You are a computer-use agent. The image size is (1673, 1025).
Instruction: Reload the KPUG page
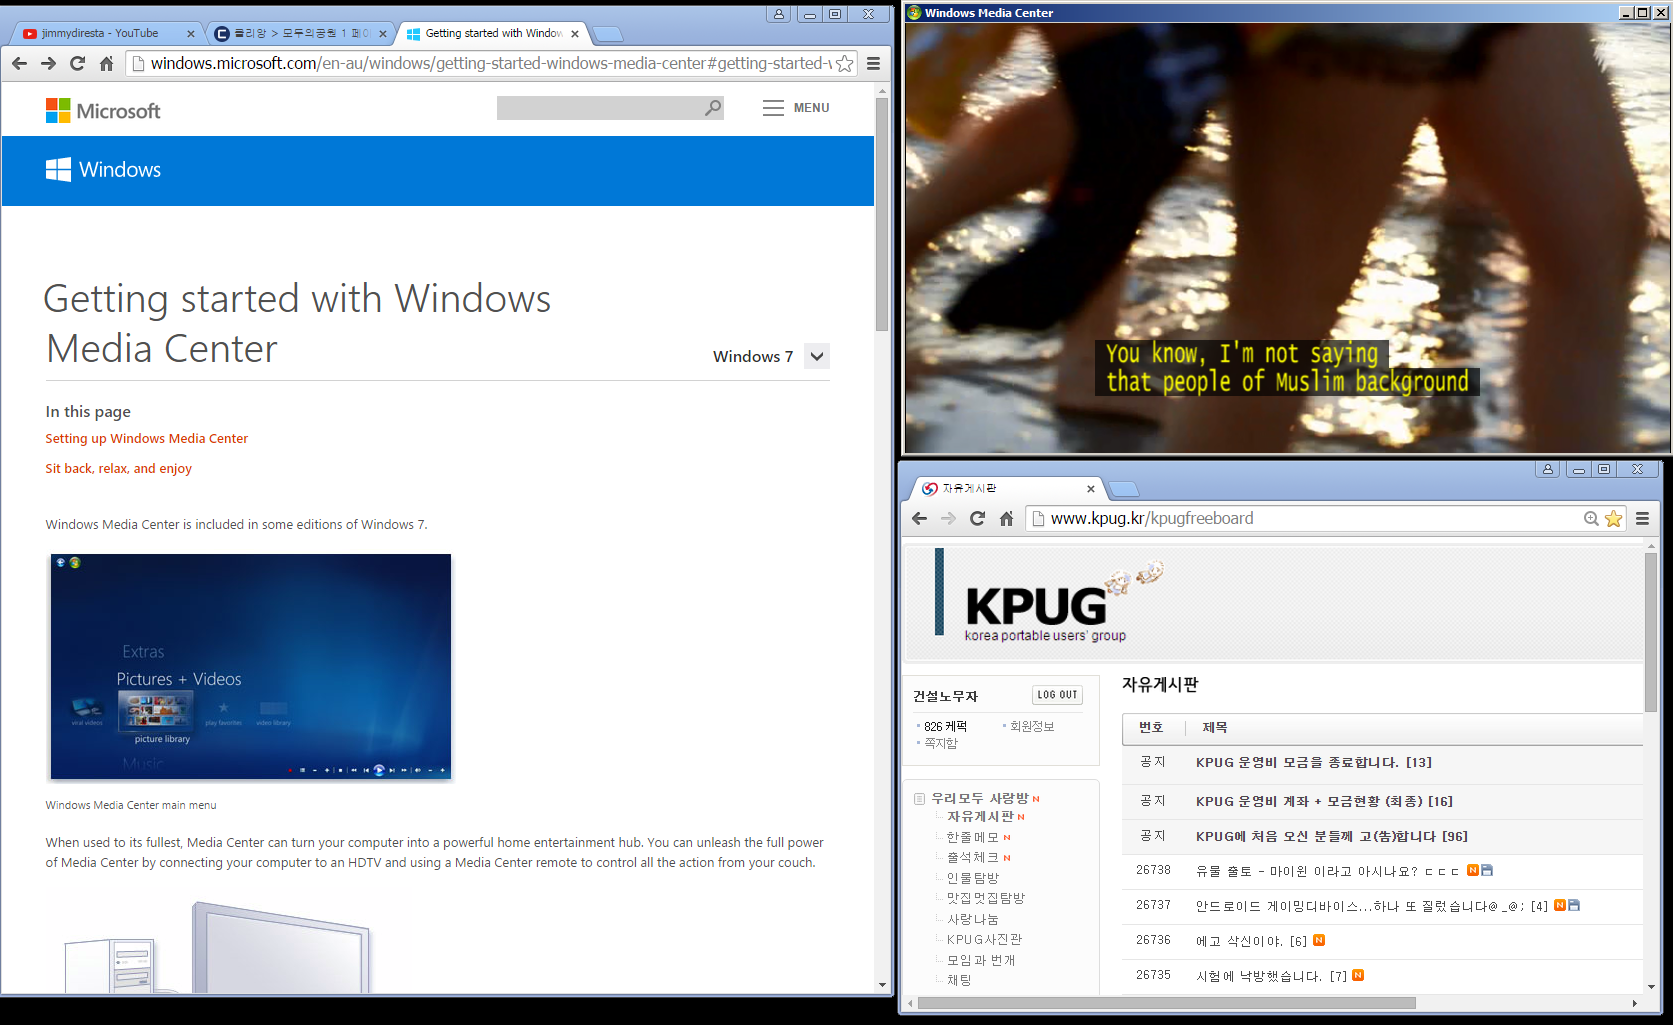pyautogui.click(x=977, y=518)
